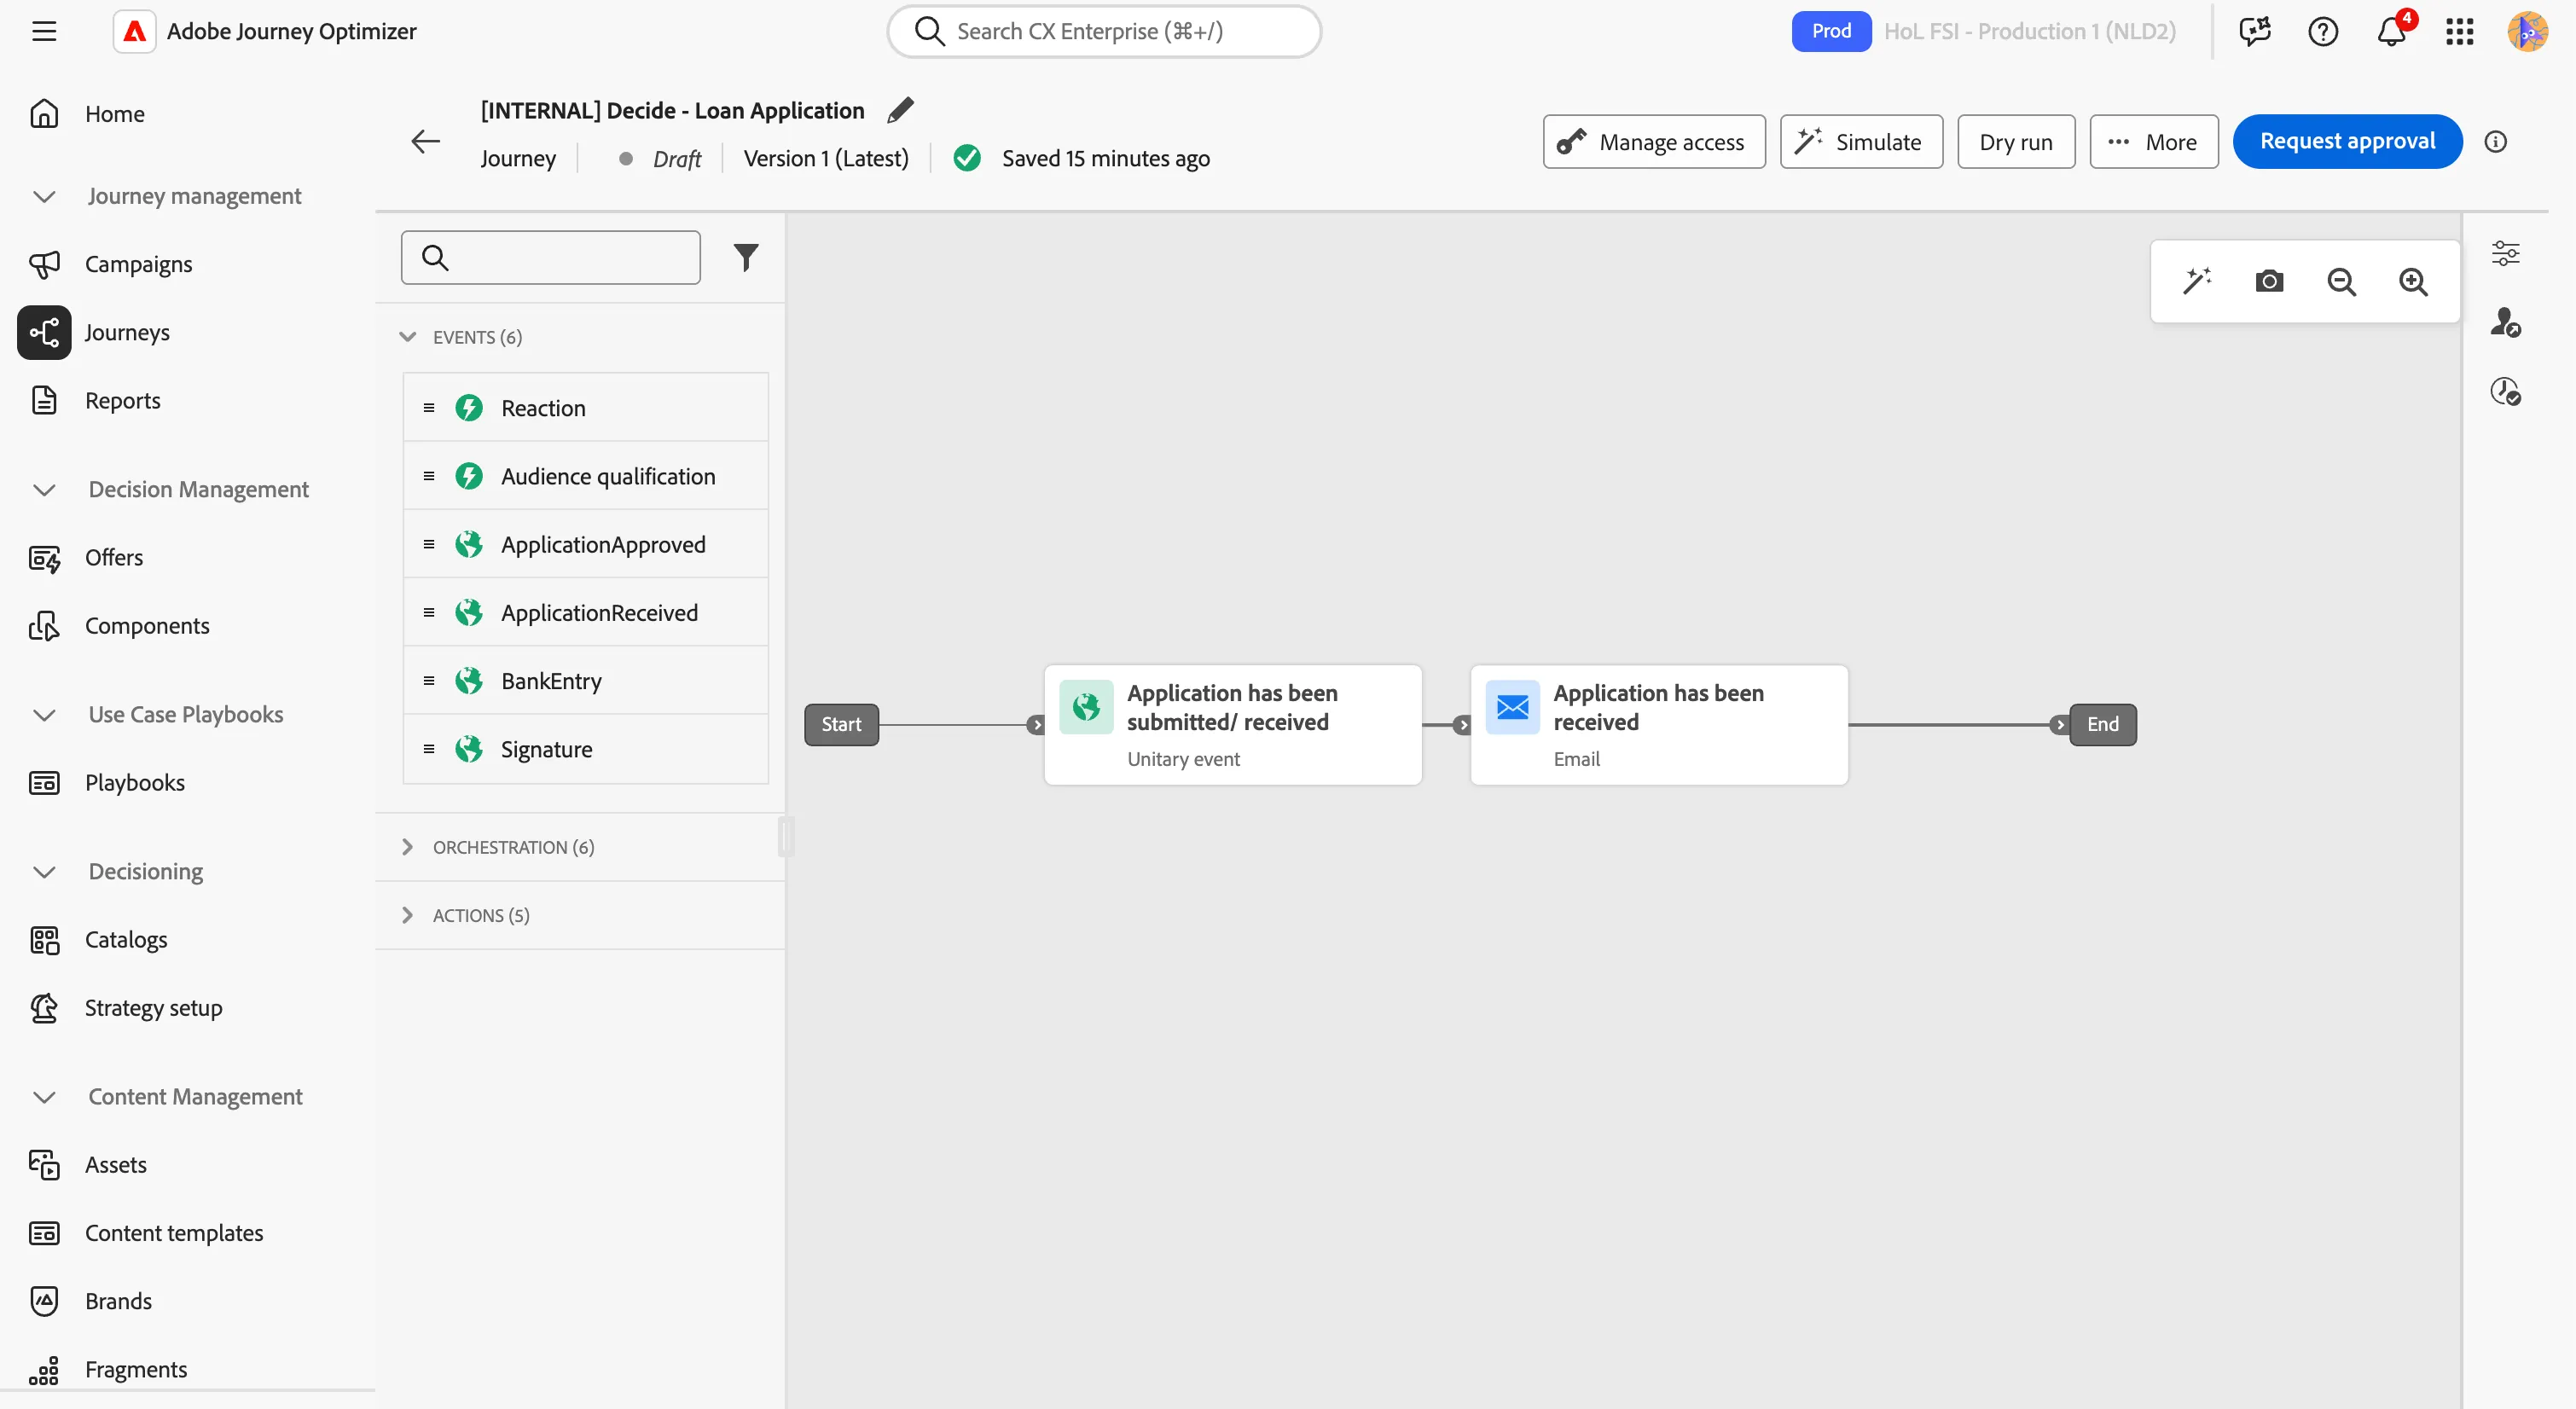
Task: Select the BankEntry event
Action: pos(586,681)
